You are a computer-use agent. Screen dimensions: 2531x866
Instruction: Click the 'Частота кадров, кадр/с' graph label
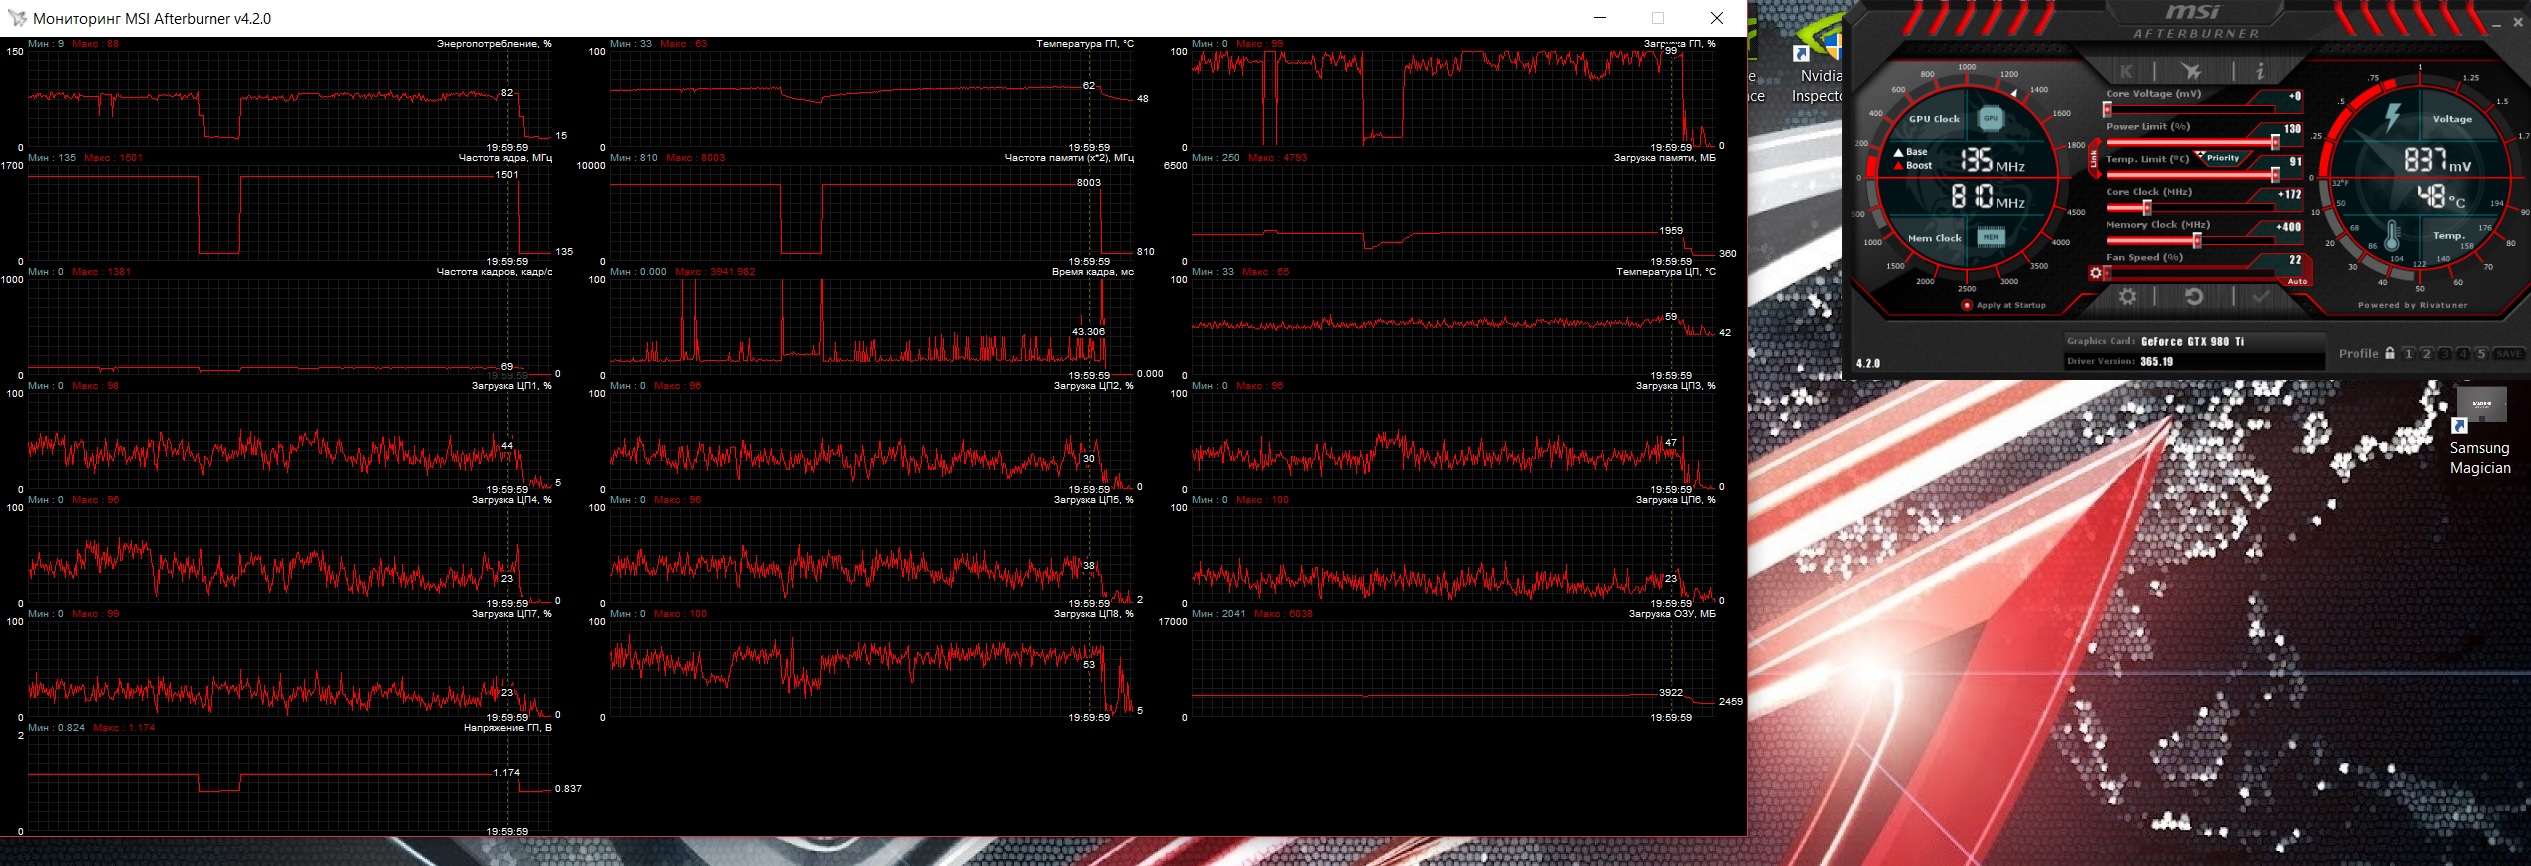pyautogui.click(x=494, y=272)
